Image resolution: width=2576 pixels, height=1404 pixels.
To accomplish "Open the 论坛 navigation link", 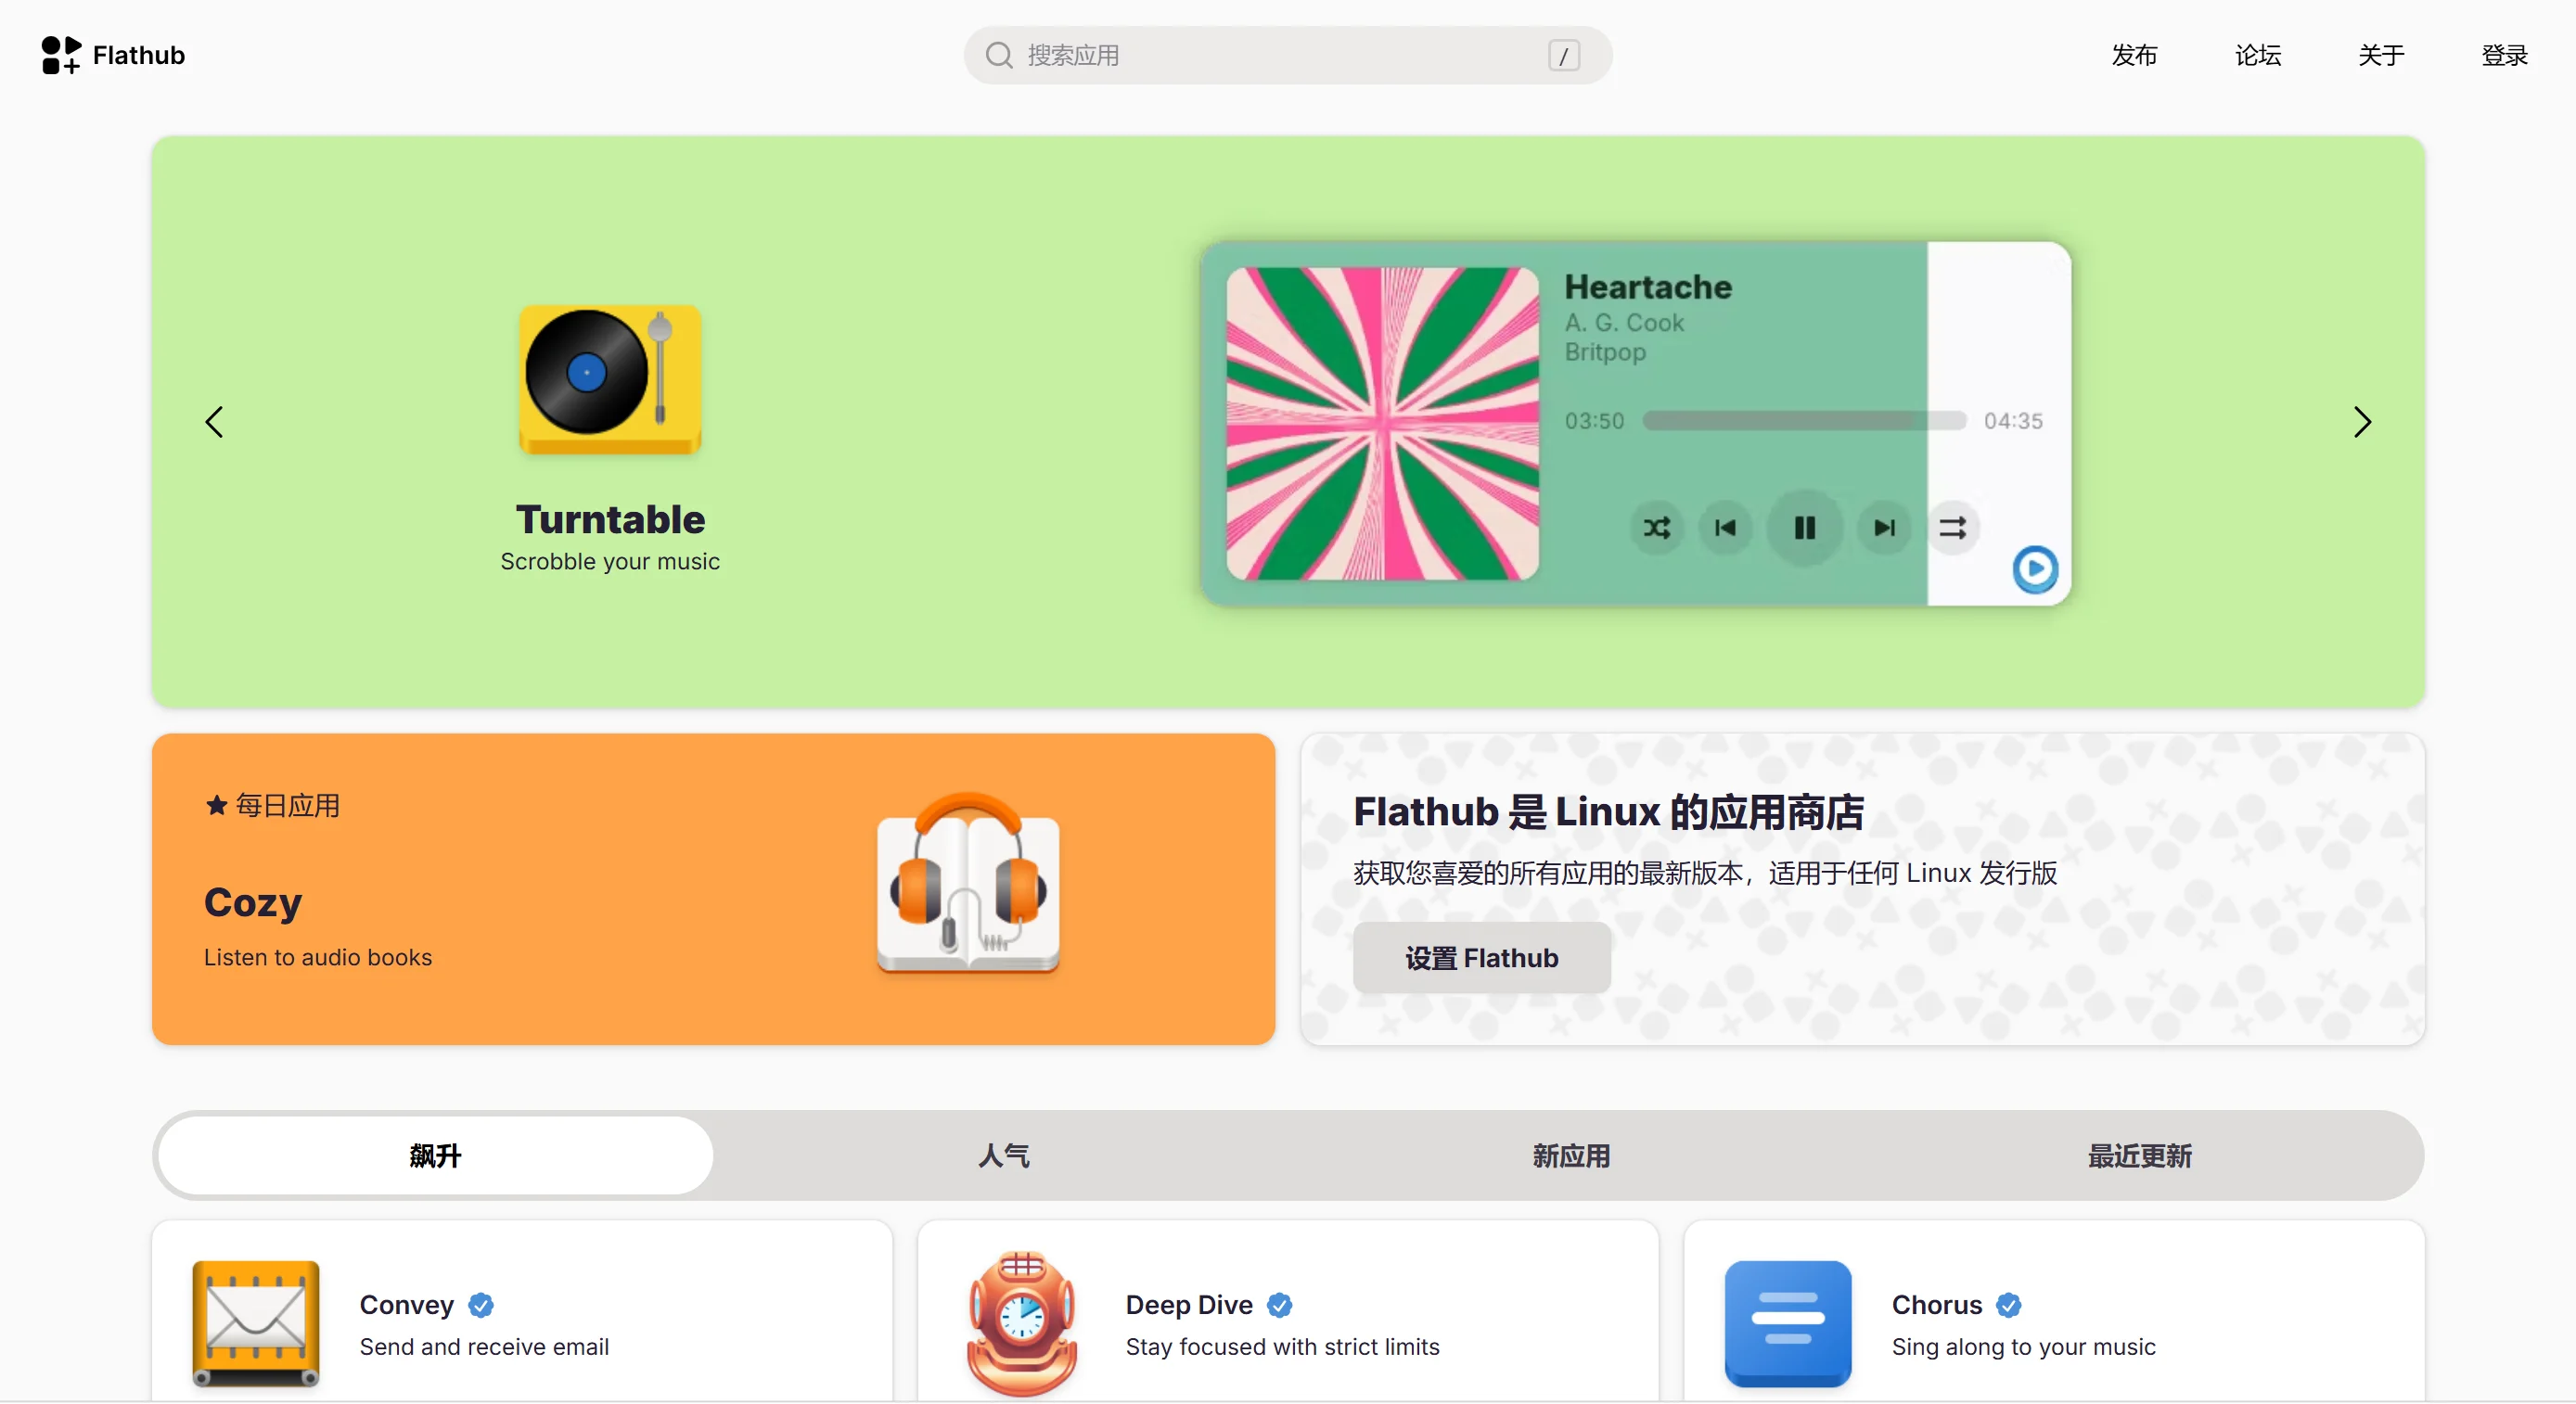I will (x=2258, y=55).
